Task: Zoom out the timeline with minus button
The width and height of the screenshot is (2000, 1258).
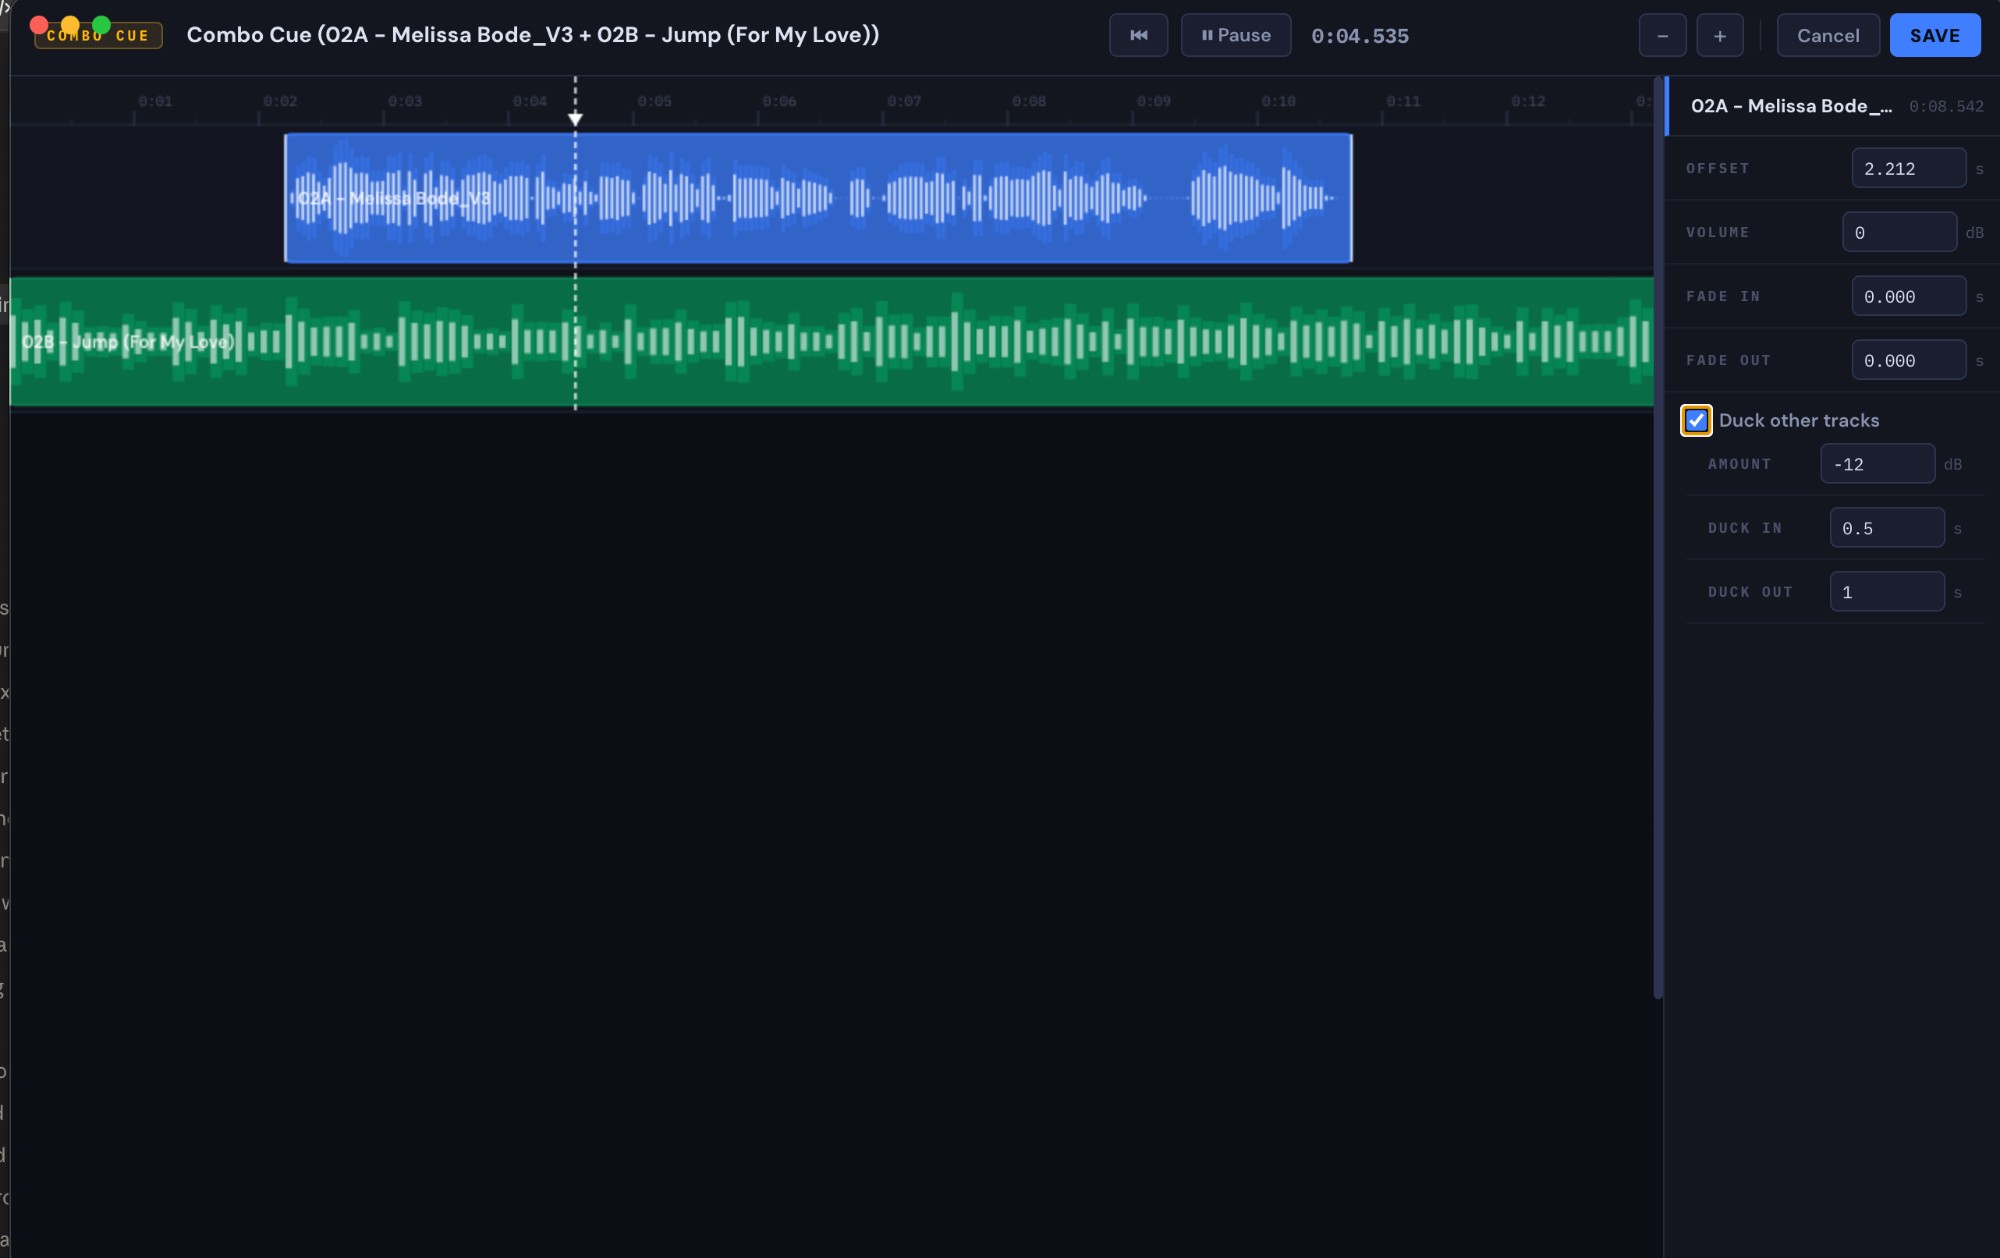Action: pyautogui.click(x=1662, y=36)
